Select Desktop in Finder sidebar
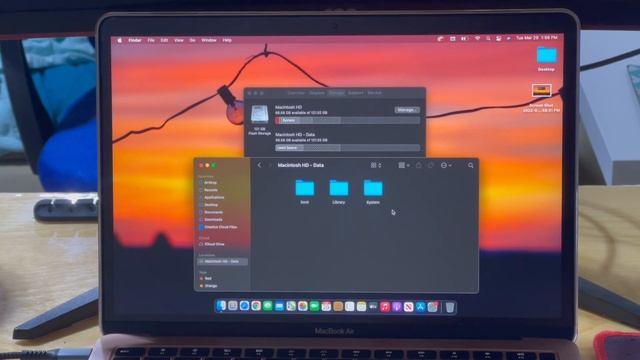The width and height of the screenshot is (640, 360). pos(211,205)
